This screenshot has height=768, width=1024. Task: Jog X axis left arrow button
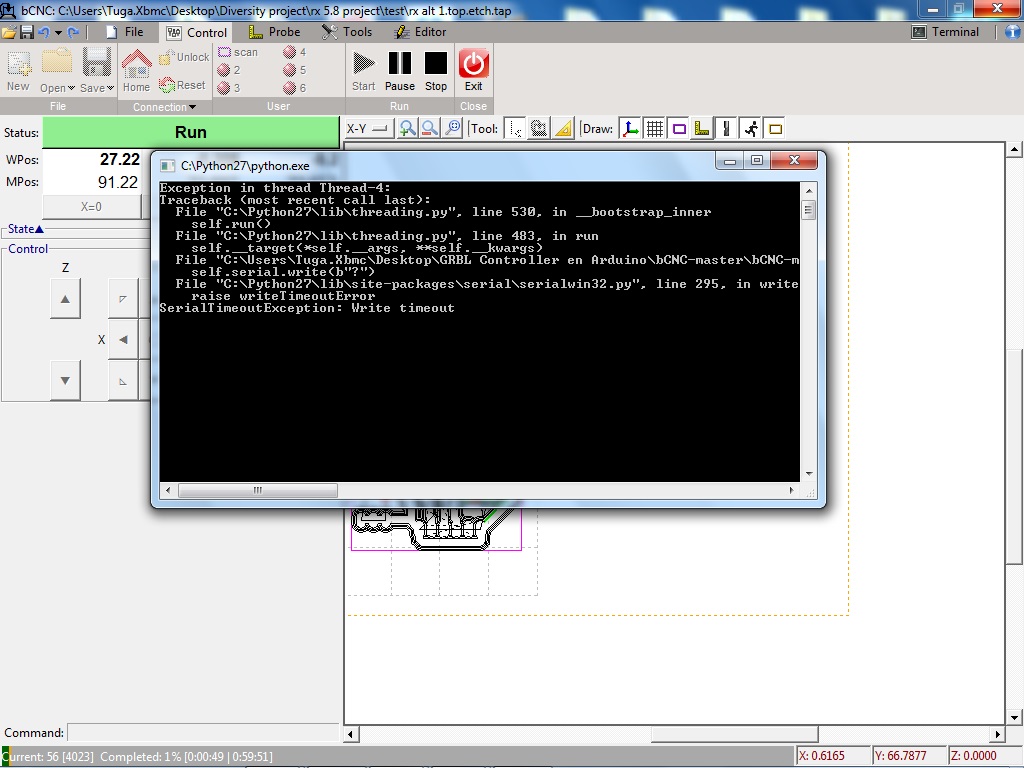[123, 340]
